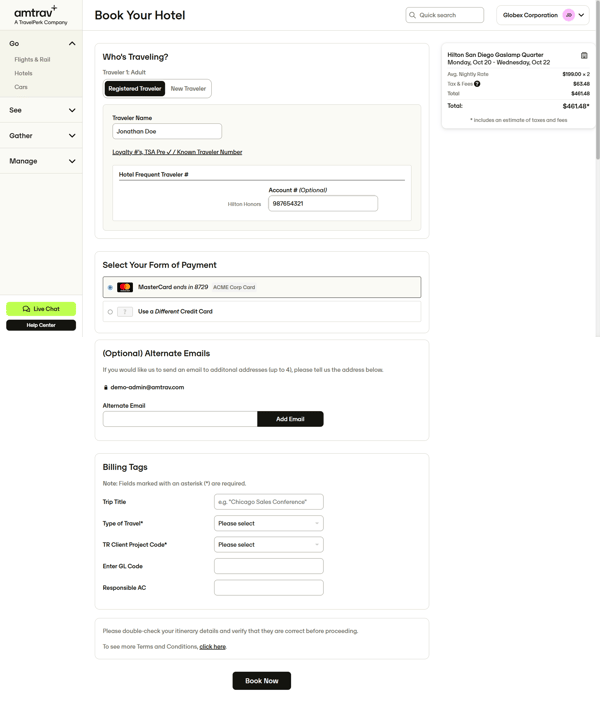
Task: Click the Quick search magnifier icon
Action: (x=412, y=15)
